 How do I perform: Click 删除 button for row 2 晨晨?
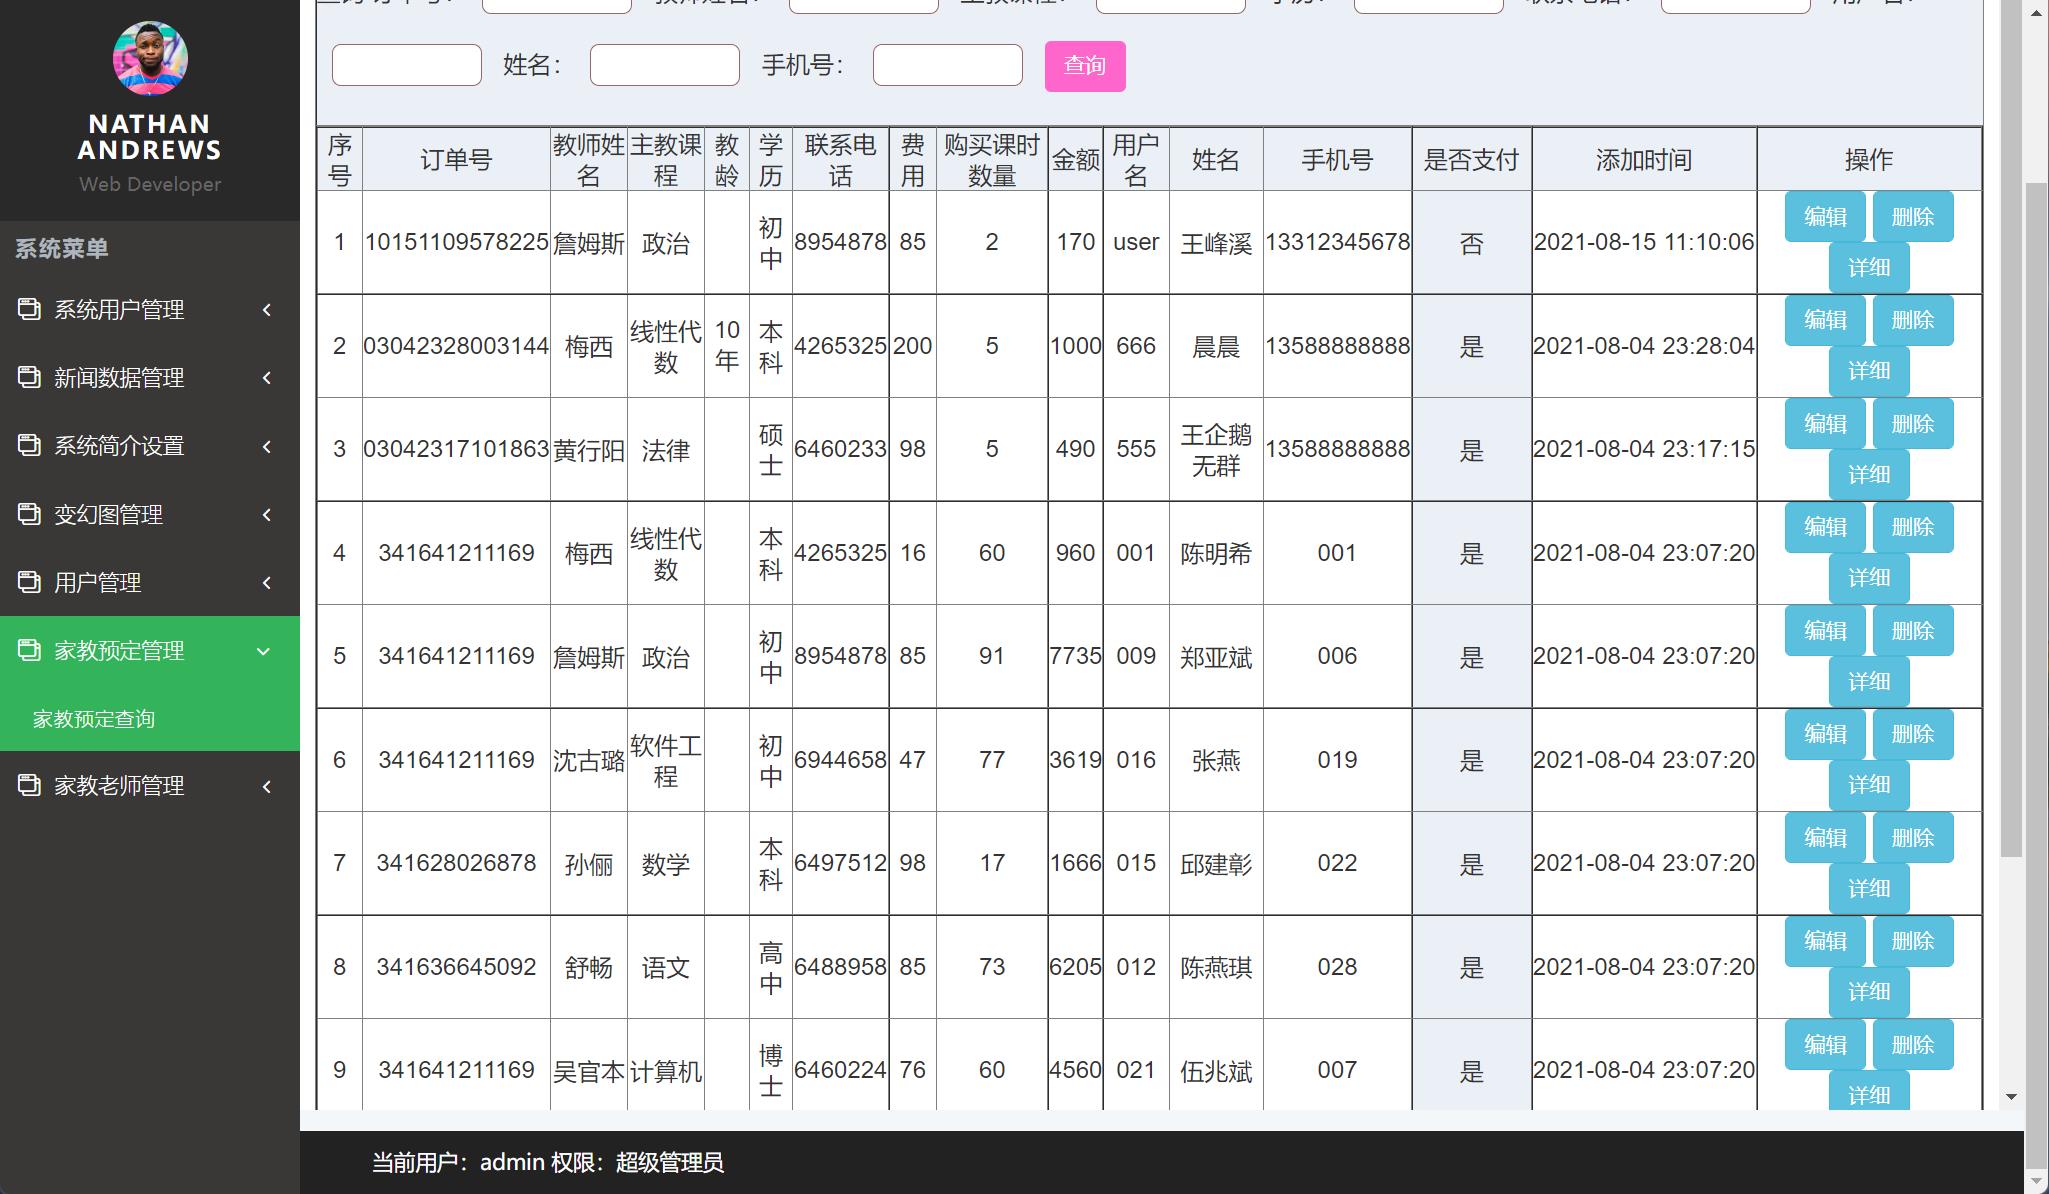[1912, 320]
